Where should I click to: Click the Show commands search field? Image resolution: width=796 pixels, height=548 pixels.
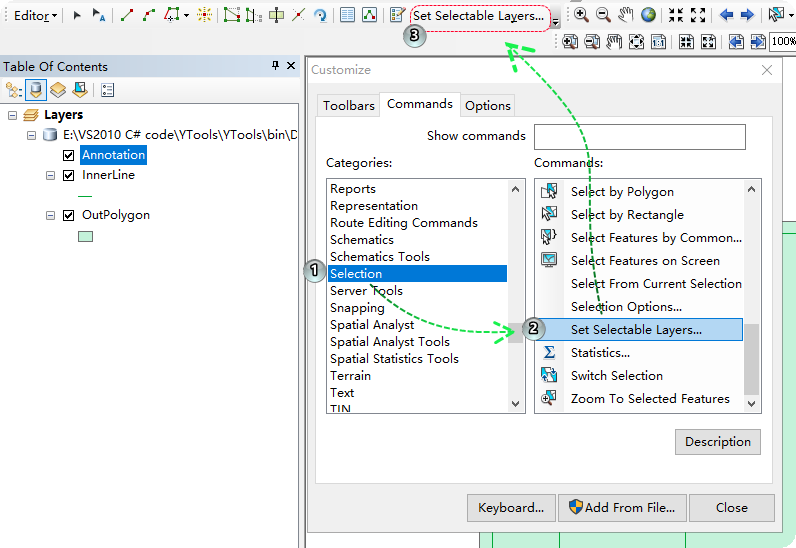[x=640, y=137]
